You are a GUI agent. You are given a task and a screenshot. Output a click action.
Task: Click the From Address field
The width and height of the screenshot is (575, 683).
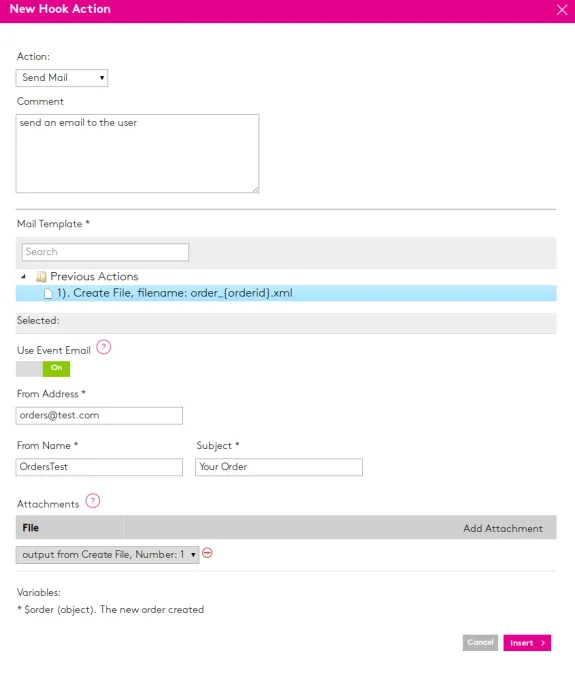(99, 416)
